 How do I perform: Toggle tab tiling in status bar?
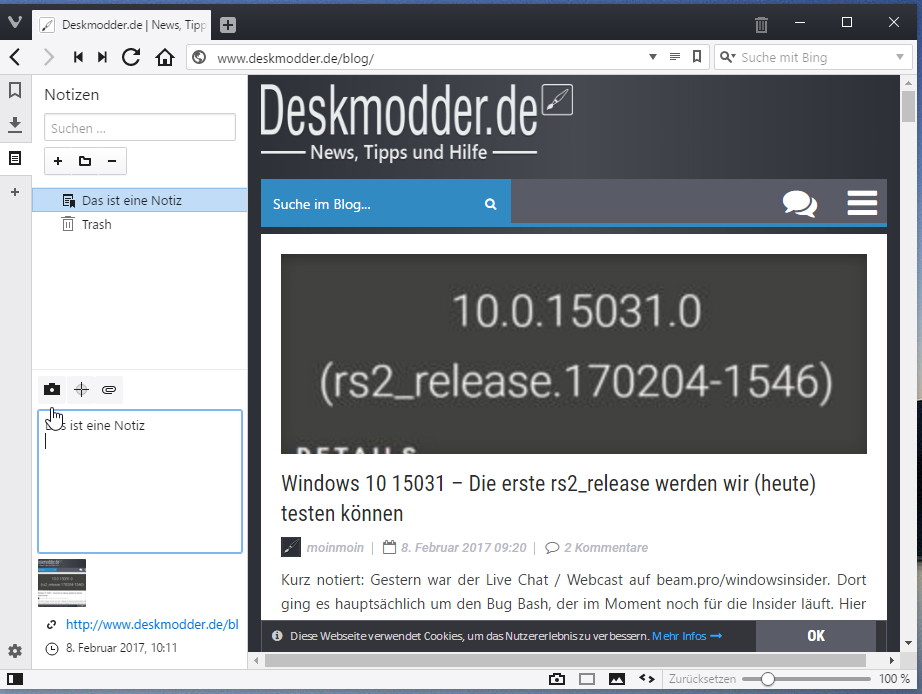[587, 679]
